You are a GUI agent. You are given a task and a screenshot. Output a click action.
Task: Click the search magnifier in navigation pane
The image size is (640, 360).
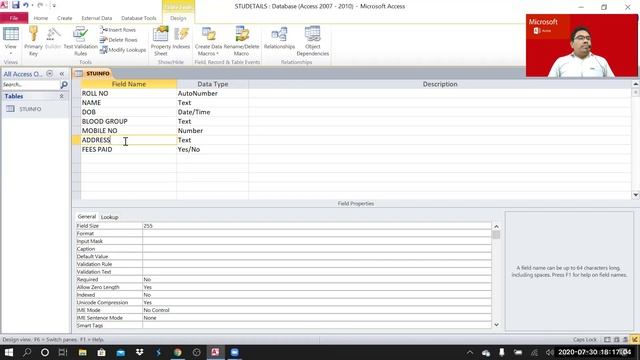pos(64,84)
